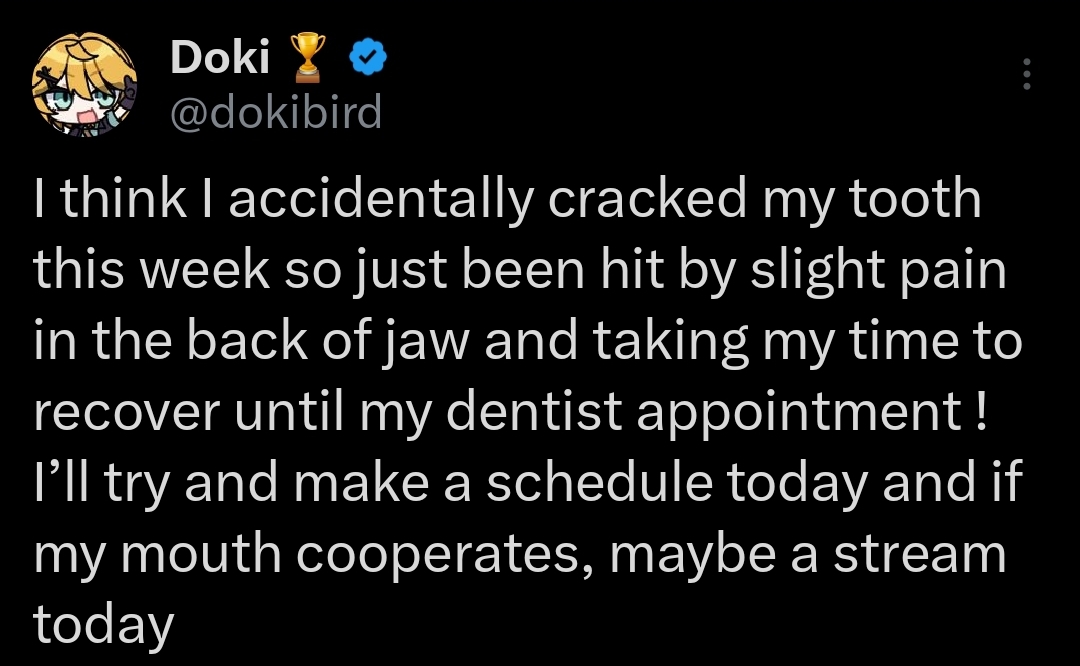Click the word 'schedule' in the tweet

tap(599, 481)
